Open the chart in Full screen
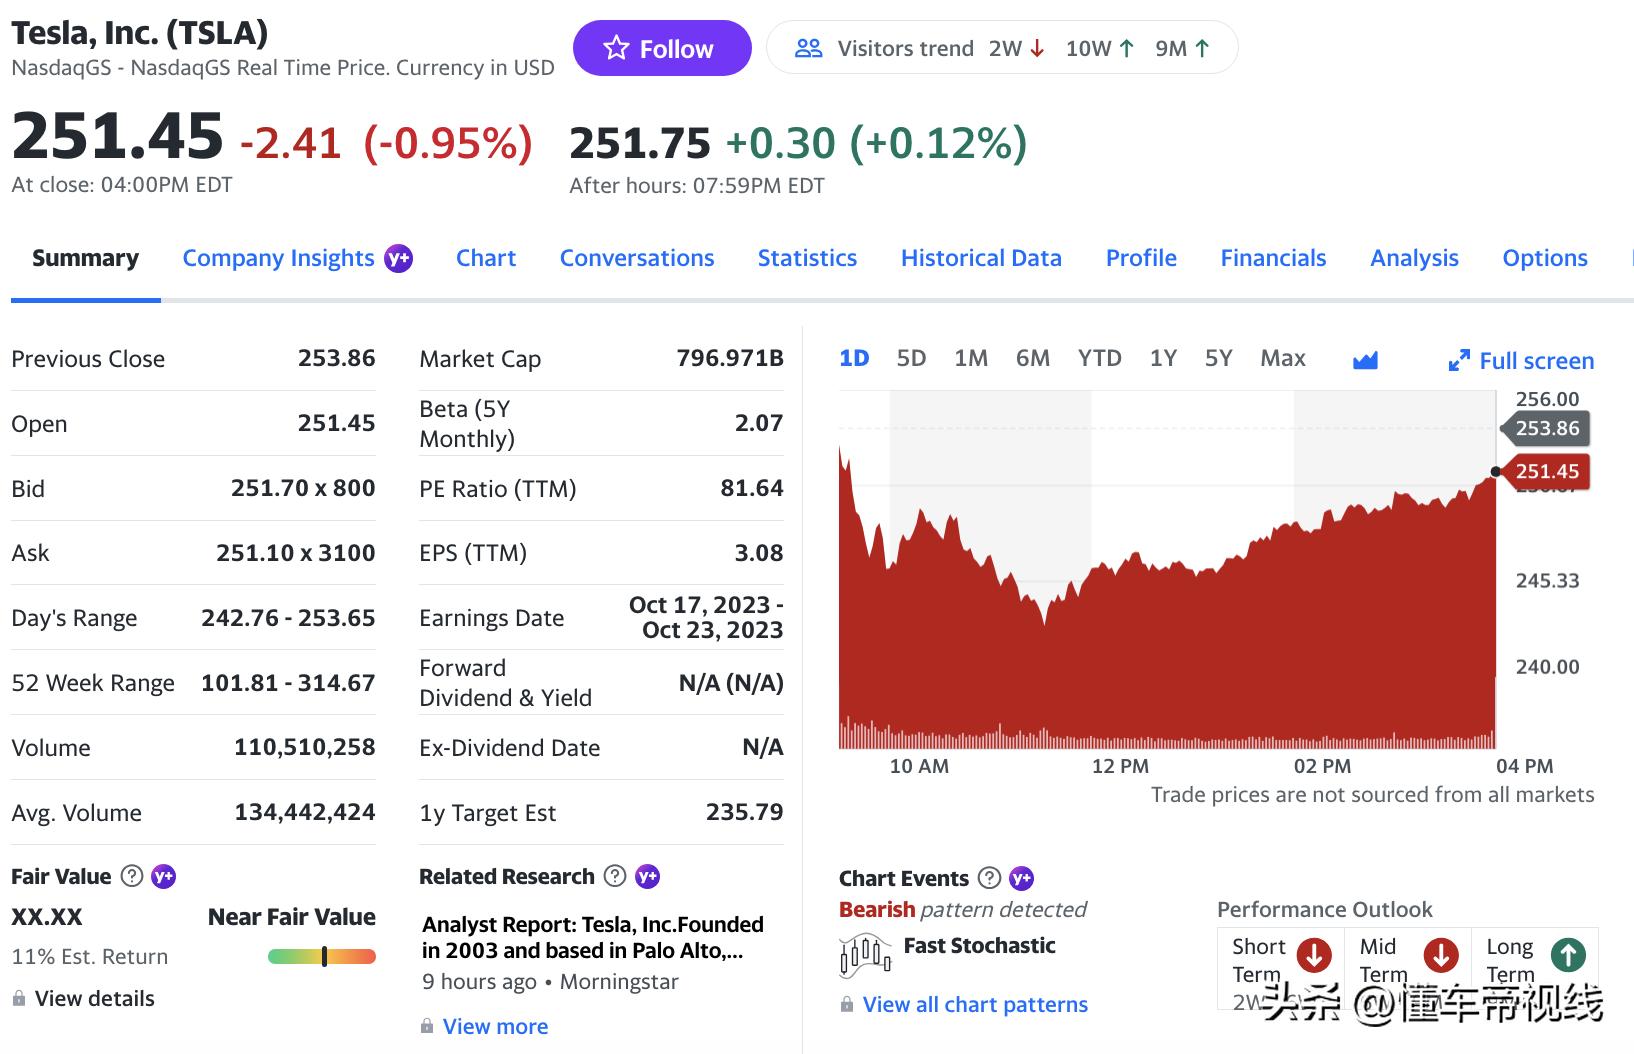The height and width of the screenshot is (1054, 1634). [1521, 360]
